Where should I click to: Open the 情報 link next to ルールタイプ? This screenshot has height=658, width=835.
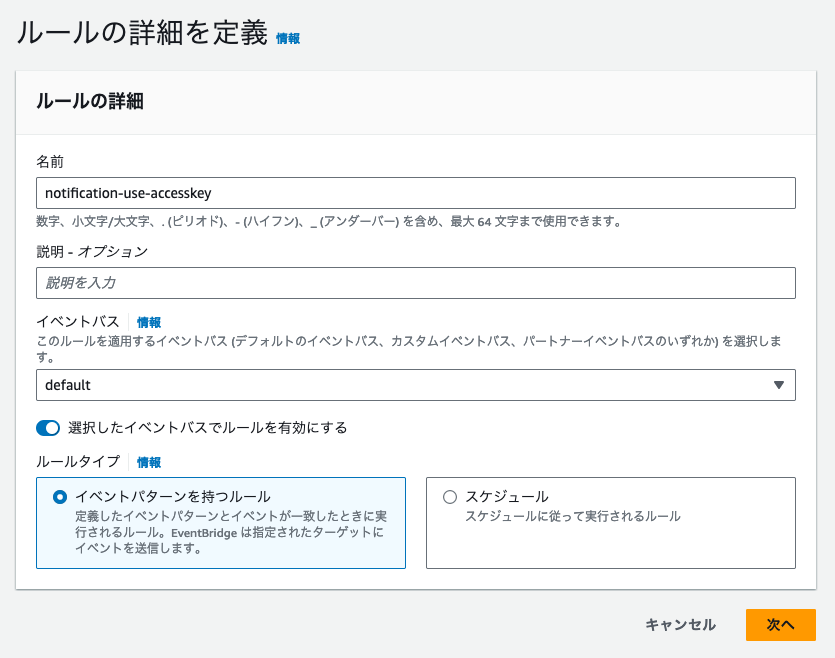[x=149, y=462]
